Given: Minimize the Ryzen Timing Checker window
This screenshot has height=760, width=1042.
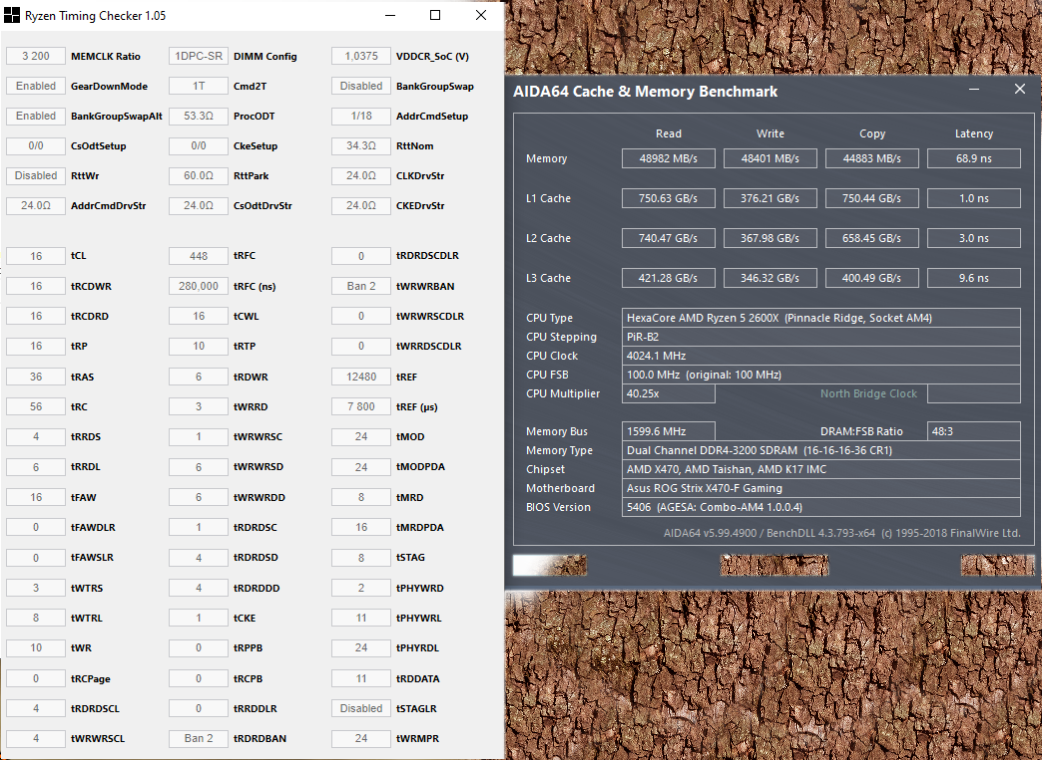Looking at the screenshot, I should (x=390, y=15).
